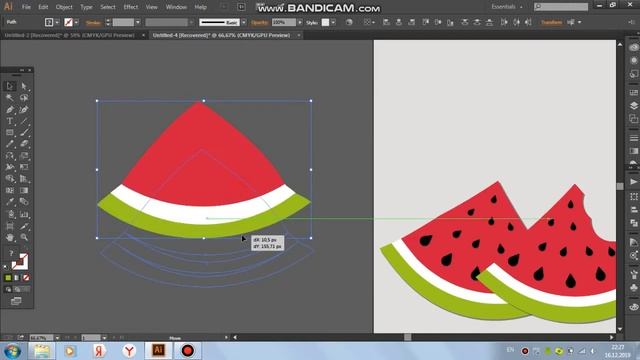Click the Stroke link in control bar
The image size is (640, 360).
coord(93,23)
